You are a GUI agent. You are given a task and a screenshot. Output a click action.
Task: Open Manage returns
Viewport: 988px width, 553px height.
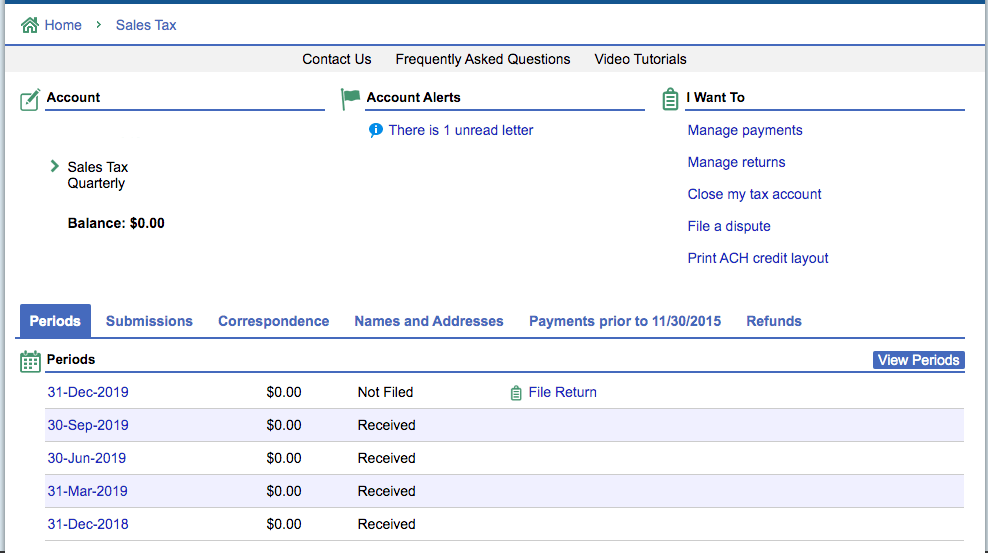click(x=736, y=162)
